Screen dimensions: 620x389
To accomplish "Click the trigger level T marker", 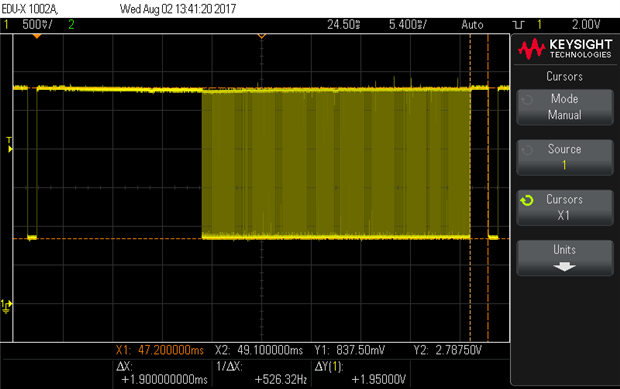I will (9, 145).
